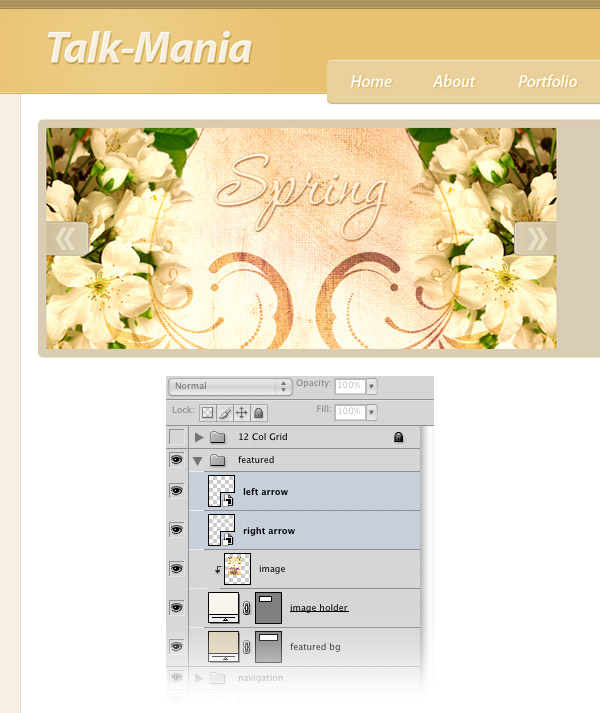Click the featured bg vector mask thumbnail

[x=268, y=646]
